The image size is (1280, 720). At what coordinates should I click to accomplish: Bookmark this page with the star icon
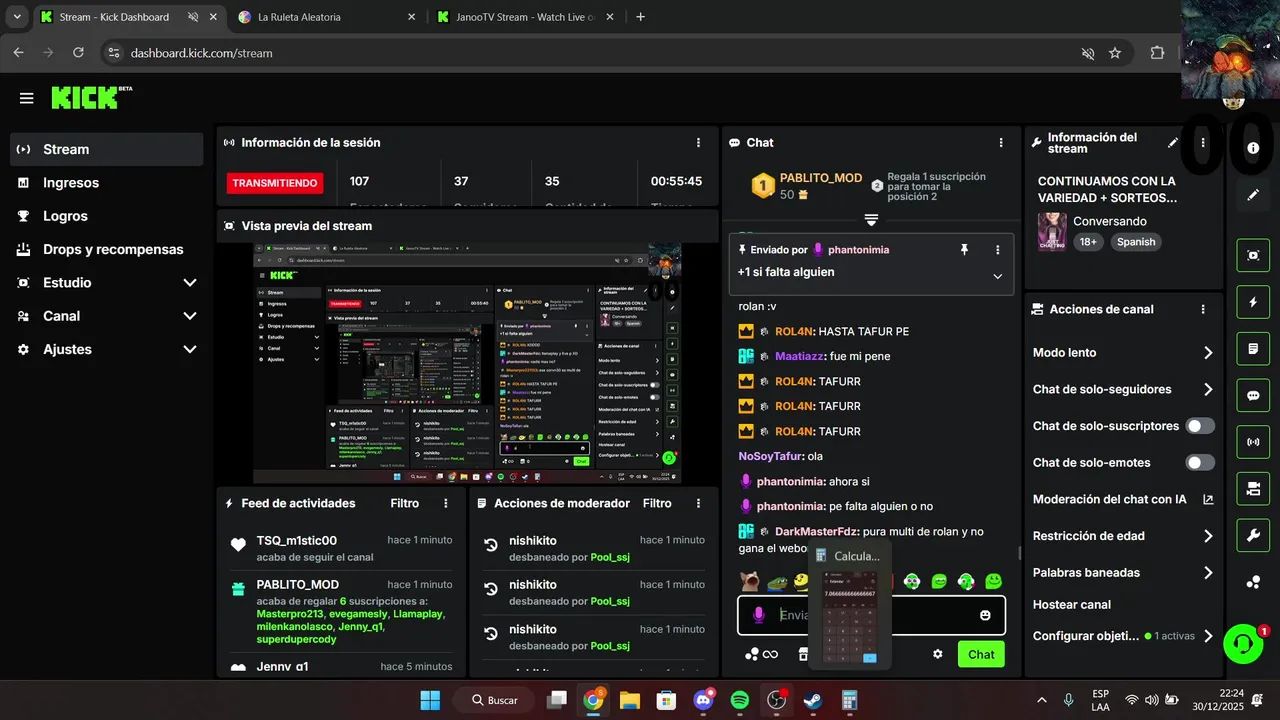(1115, 53)
